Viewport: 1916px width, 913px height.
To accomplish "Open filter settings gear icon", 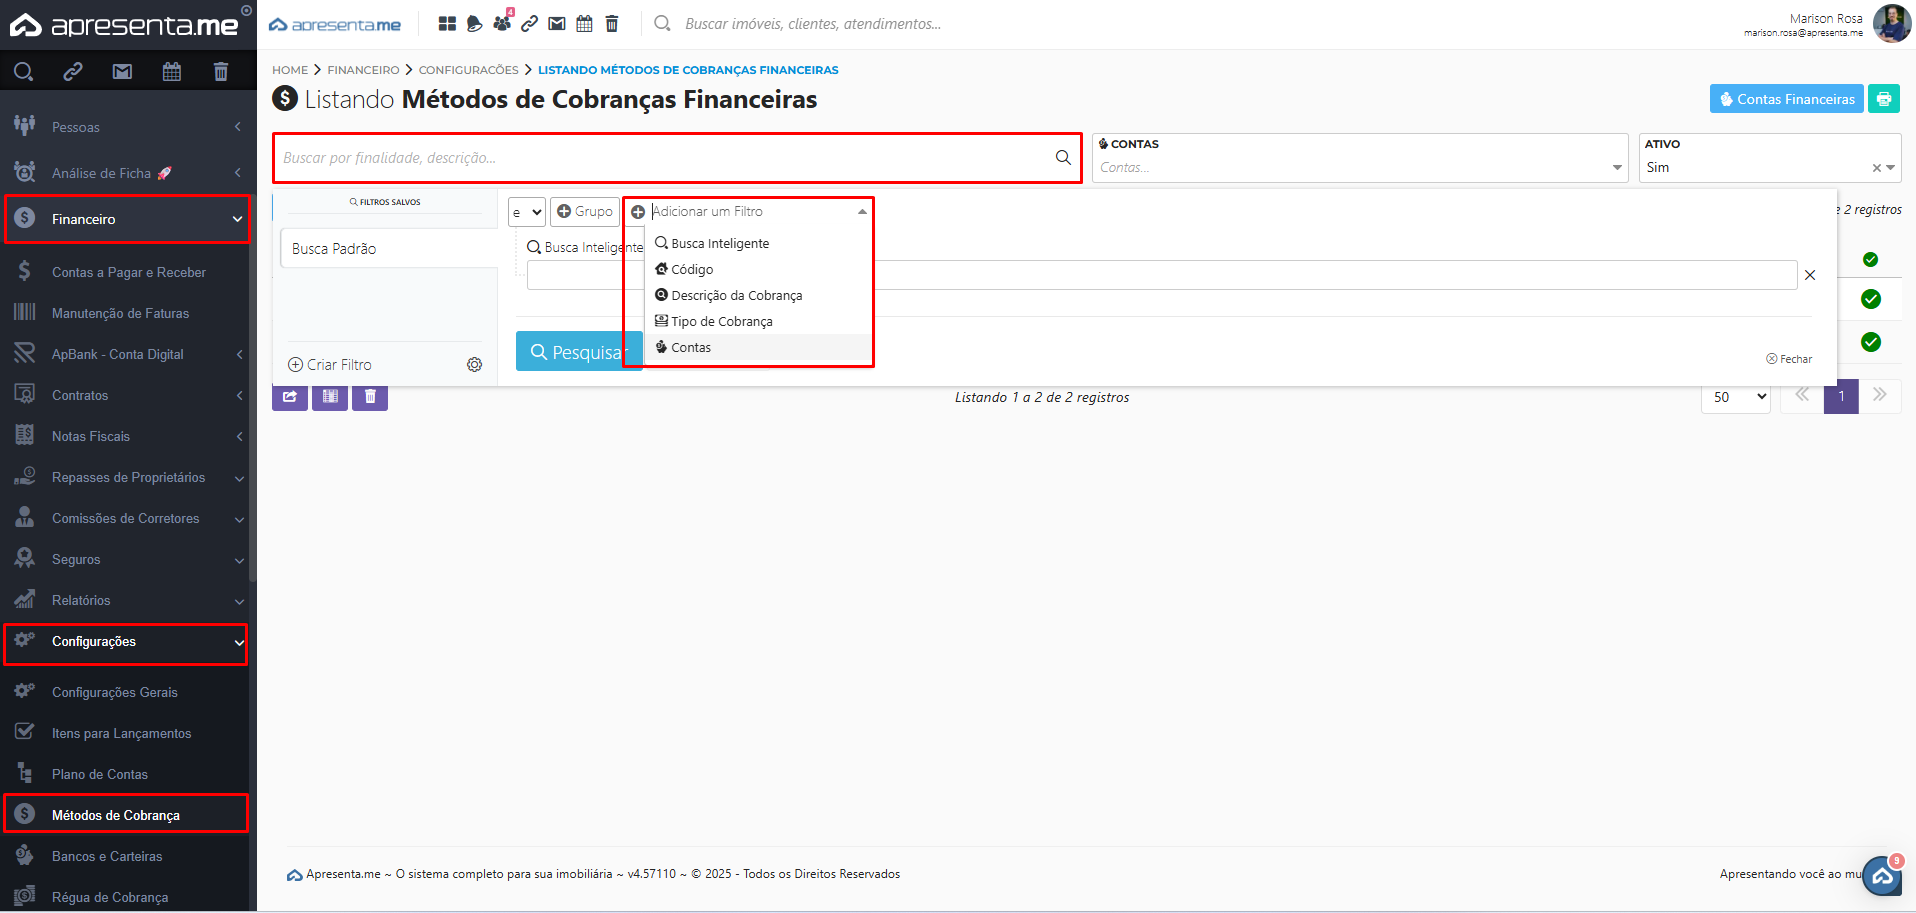I will [474, 365].
